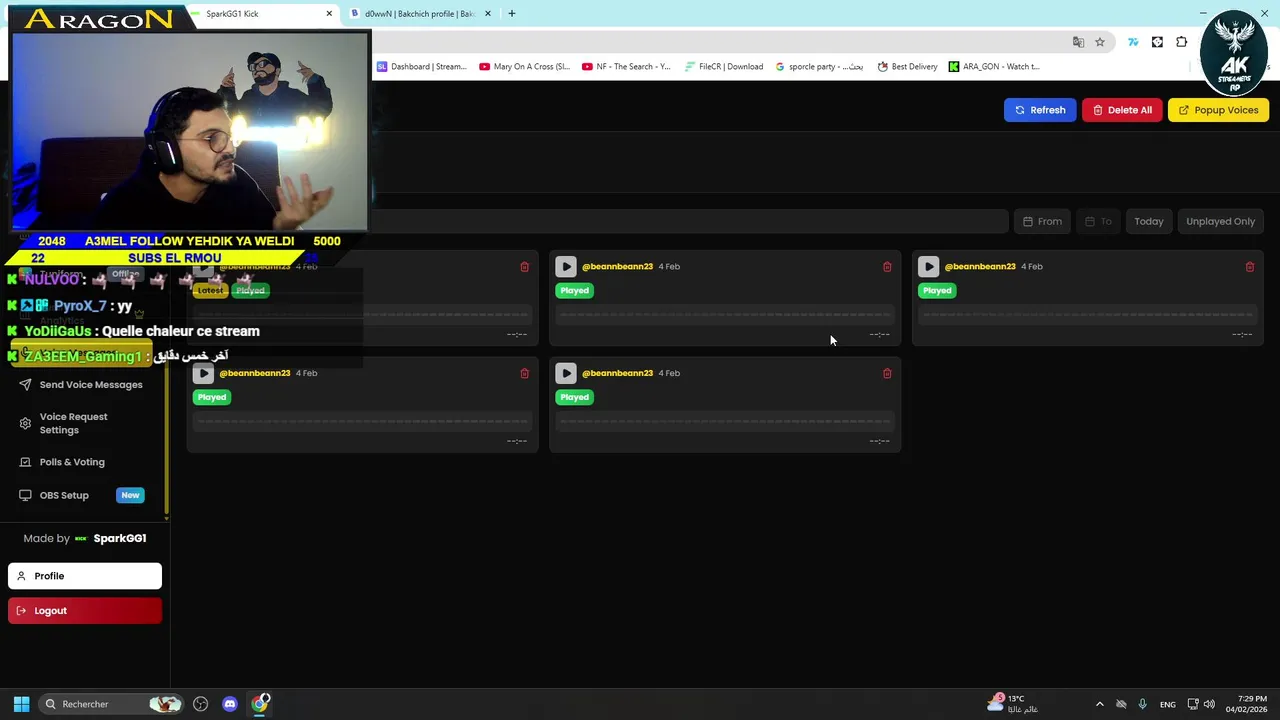1280x720 pixels.
Task: Click the Chrome icon in the taskbar
Action: click(x=260, y=704)
